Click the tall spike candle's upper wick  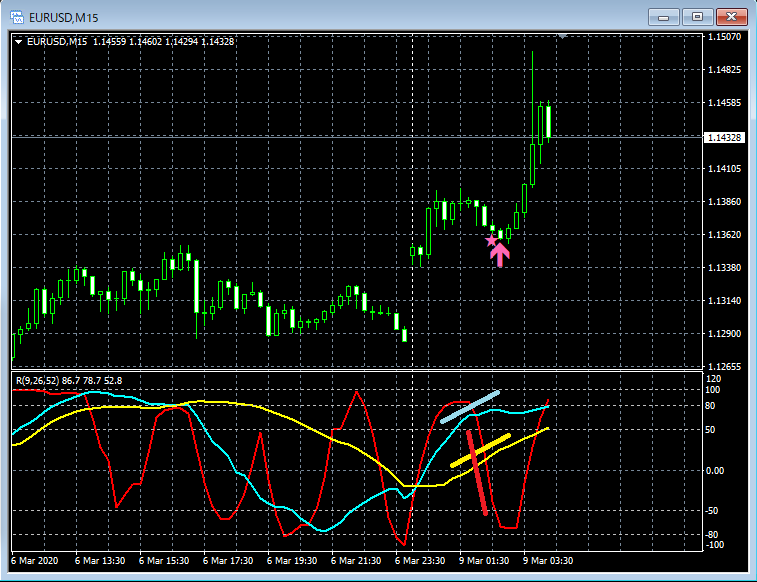(533, 97)
